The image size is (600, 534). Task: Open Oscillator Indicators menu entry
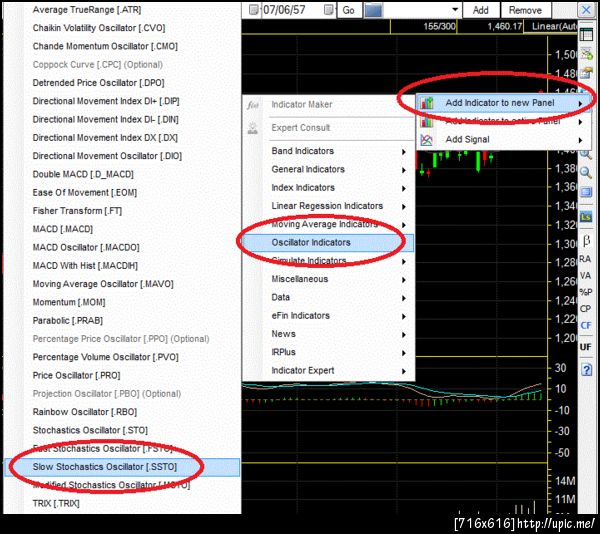click(328, 243)
